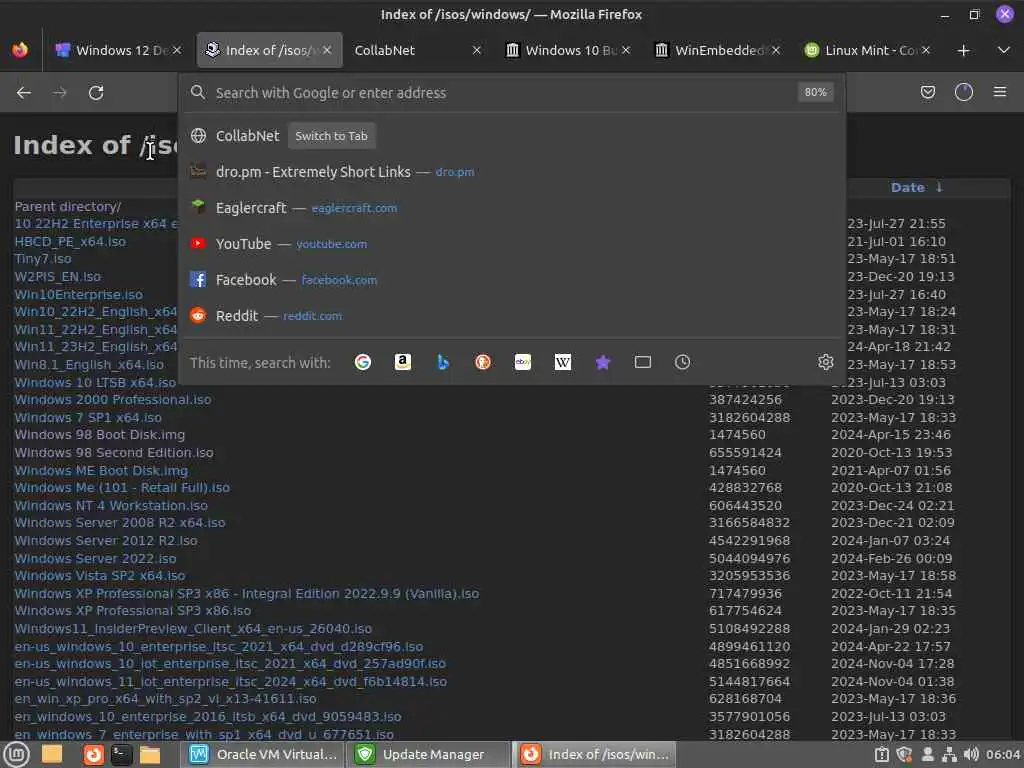1024x768 pixels.
Task: Open search settings gear icon
Action: [825, 362]
